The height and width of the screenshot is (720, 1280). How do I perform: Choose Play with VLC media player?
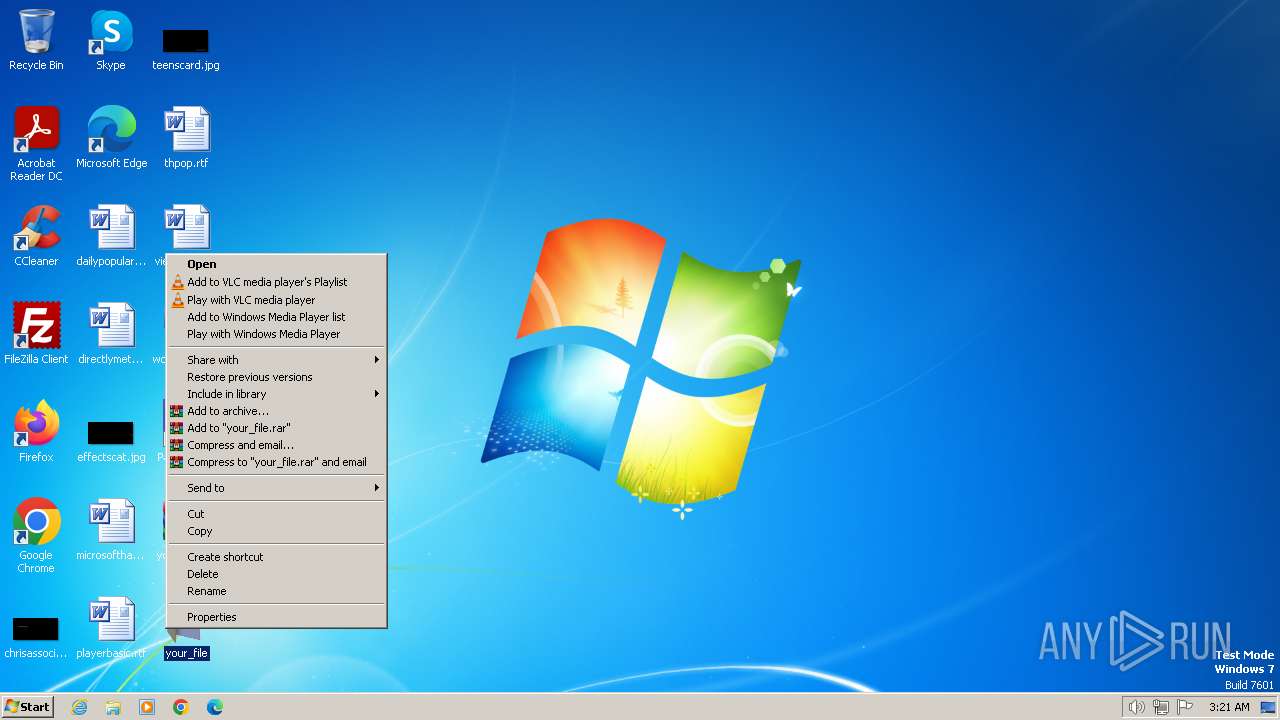[276, 300]
